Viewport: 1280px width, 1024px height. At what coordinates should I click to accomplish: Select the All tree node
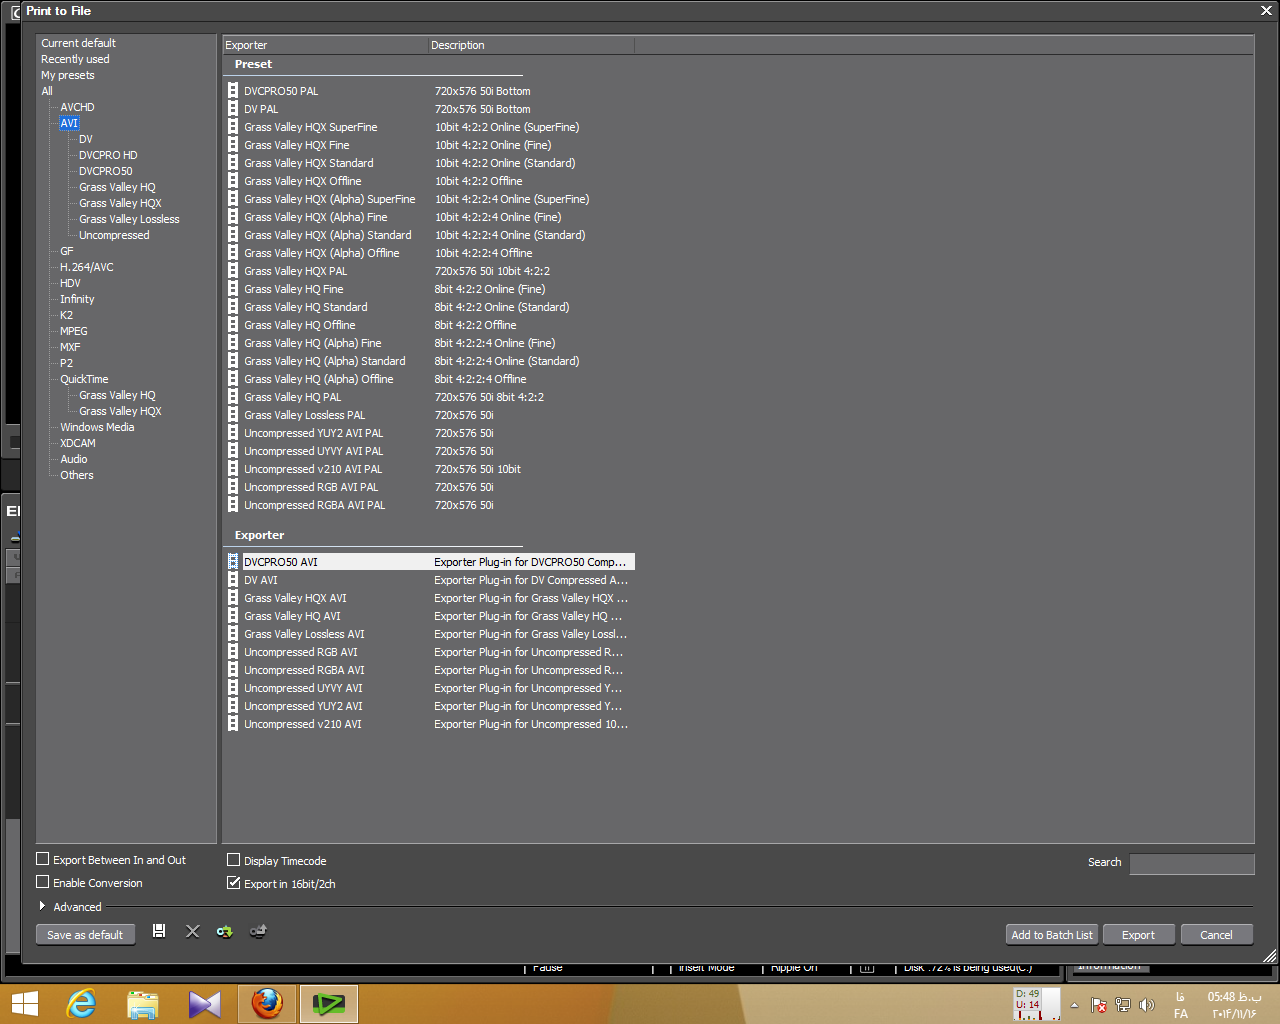pos(47,91)
